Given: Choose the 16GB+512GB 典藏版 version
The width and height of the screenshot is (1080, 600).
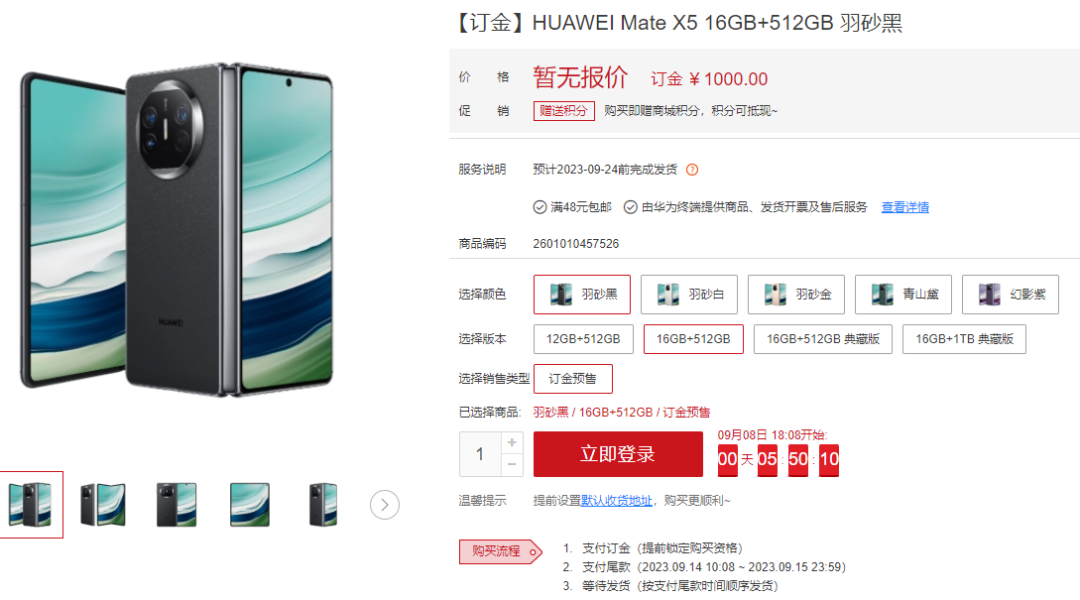Looking at the screenshot, I should point(823,339).
